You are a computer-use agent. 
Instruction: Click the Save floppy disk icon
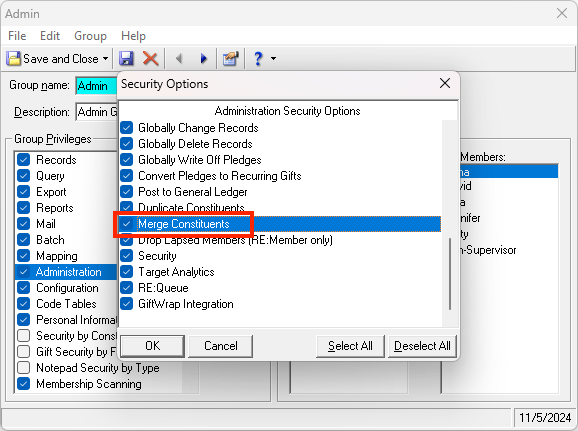coord(126,58)
